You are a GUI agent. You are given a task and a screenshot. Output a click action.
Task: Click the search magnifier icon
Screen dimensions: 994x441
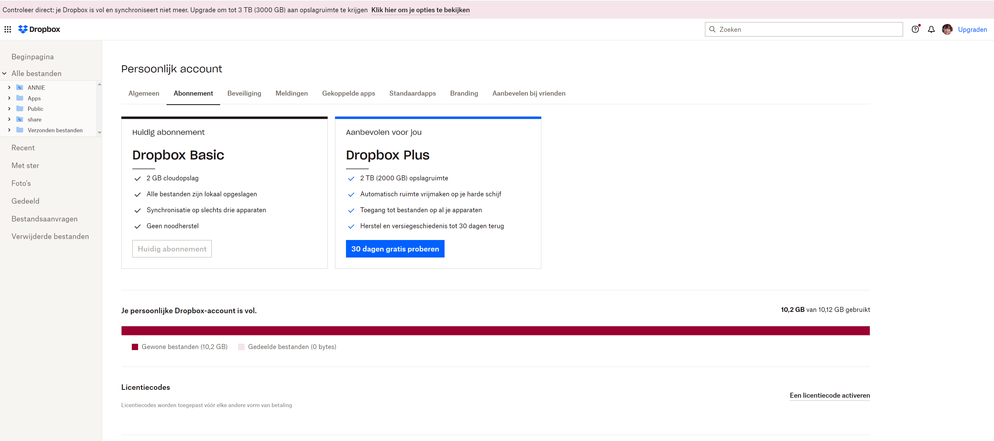point(713,29)
